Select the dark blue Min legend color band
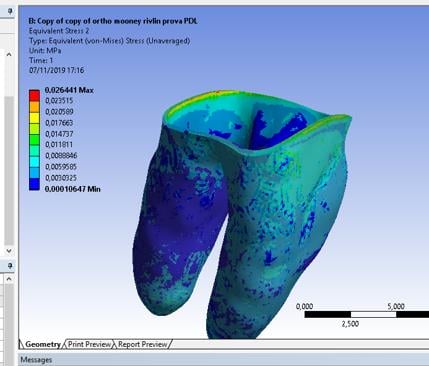 tap(34, 184)
